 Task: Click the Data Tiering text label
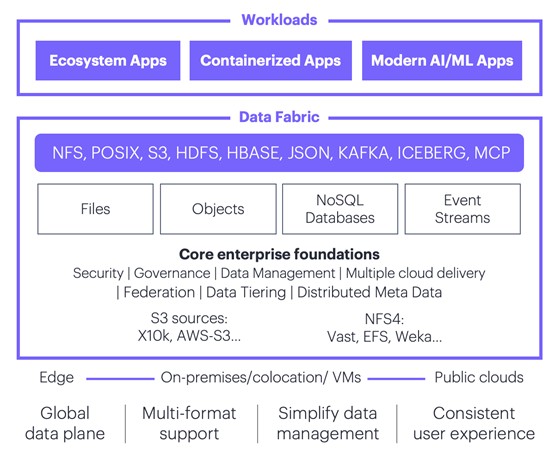(x=246, y=292)
